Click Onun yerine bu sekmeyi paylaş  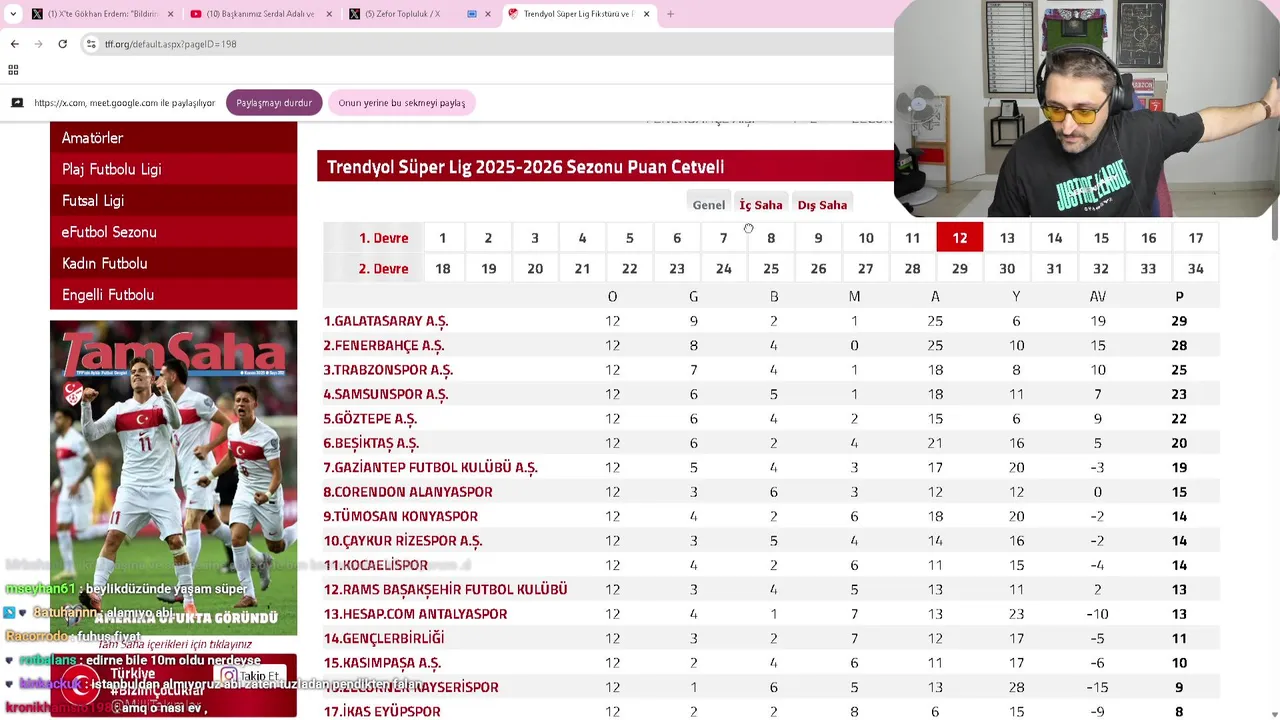(402, 102)
